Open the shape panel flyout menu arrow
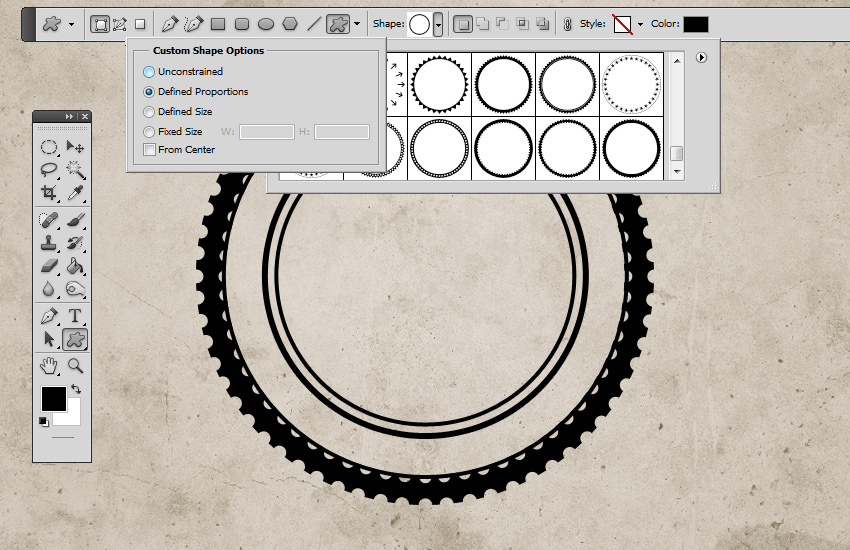This screenshot has height=550, width=850. (x=701, y=58)
